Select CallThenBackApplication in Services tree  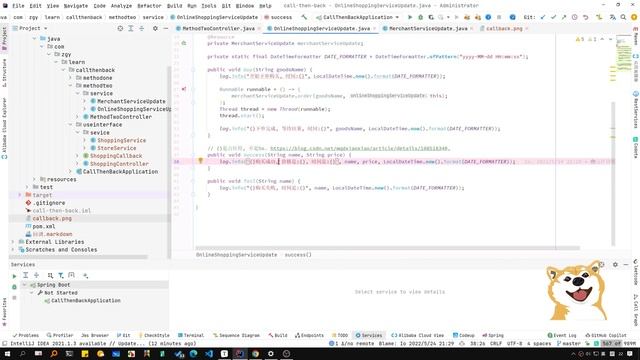86,300
